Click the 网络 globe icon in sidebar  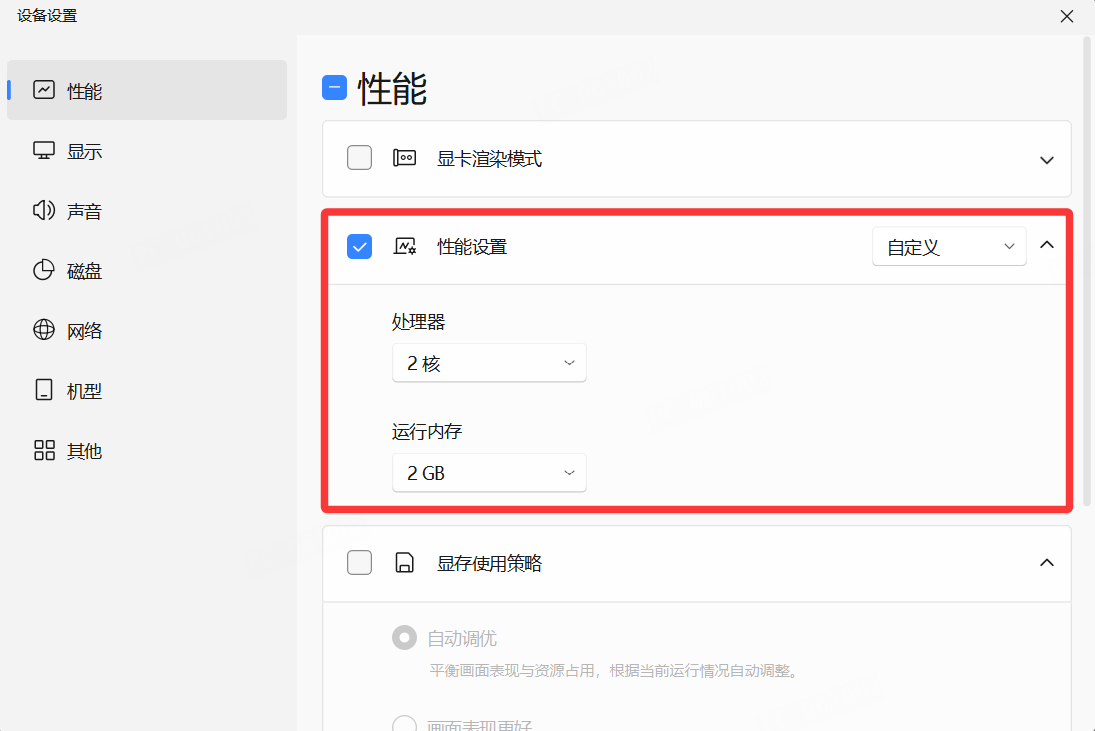pyautogui.click(x=44, y=330)
